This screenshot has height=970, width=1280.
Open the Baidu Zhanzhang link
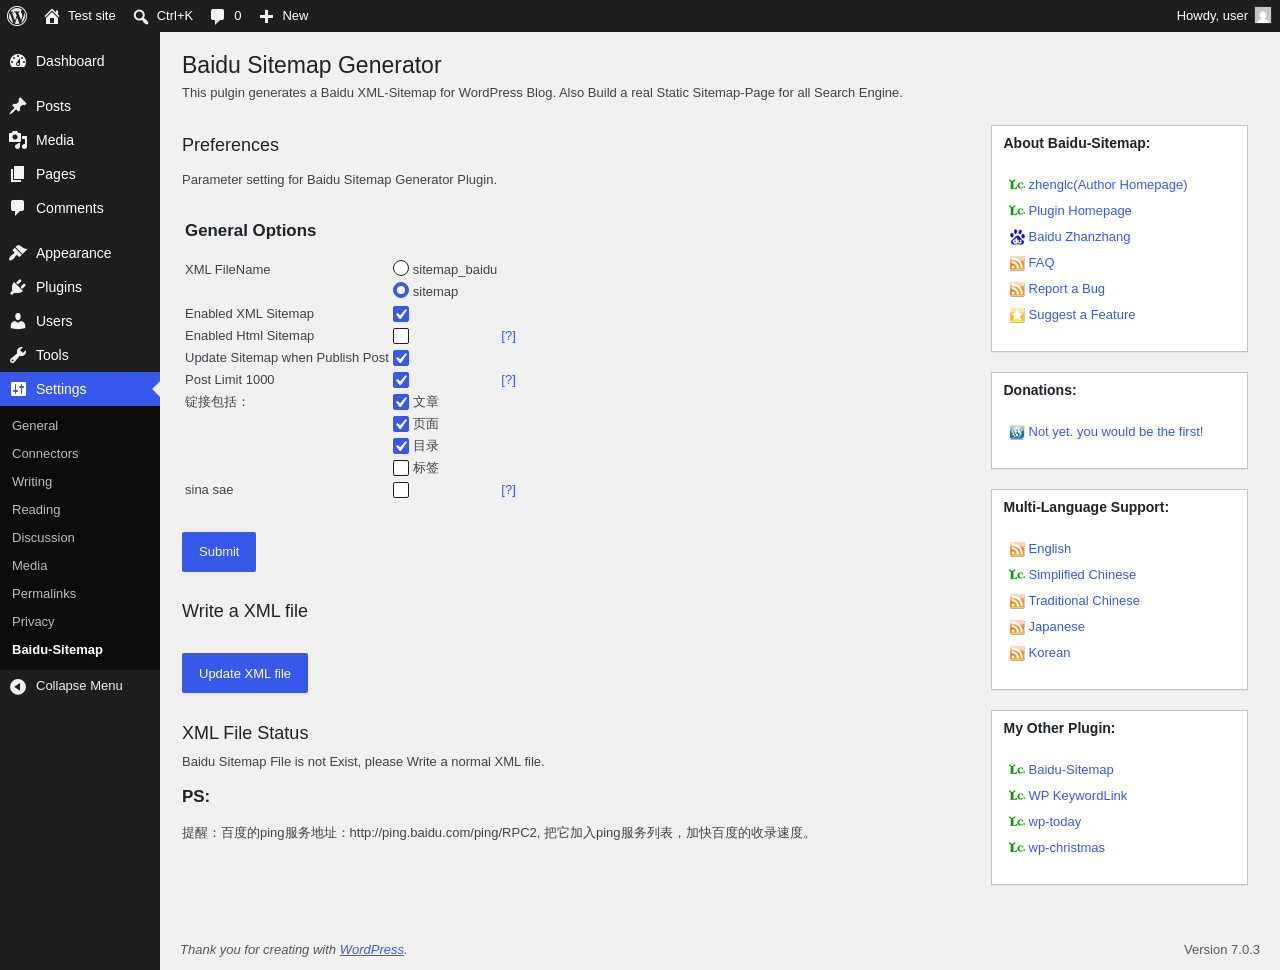click(1079, 237)
